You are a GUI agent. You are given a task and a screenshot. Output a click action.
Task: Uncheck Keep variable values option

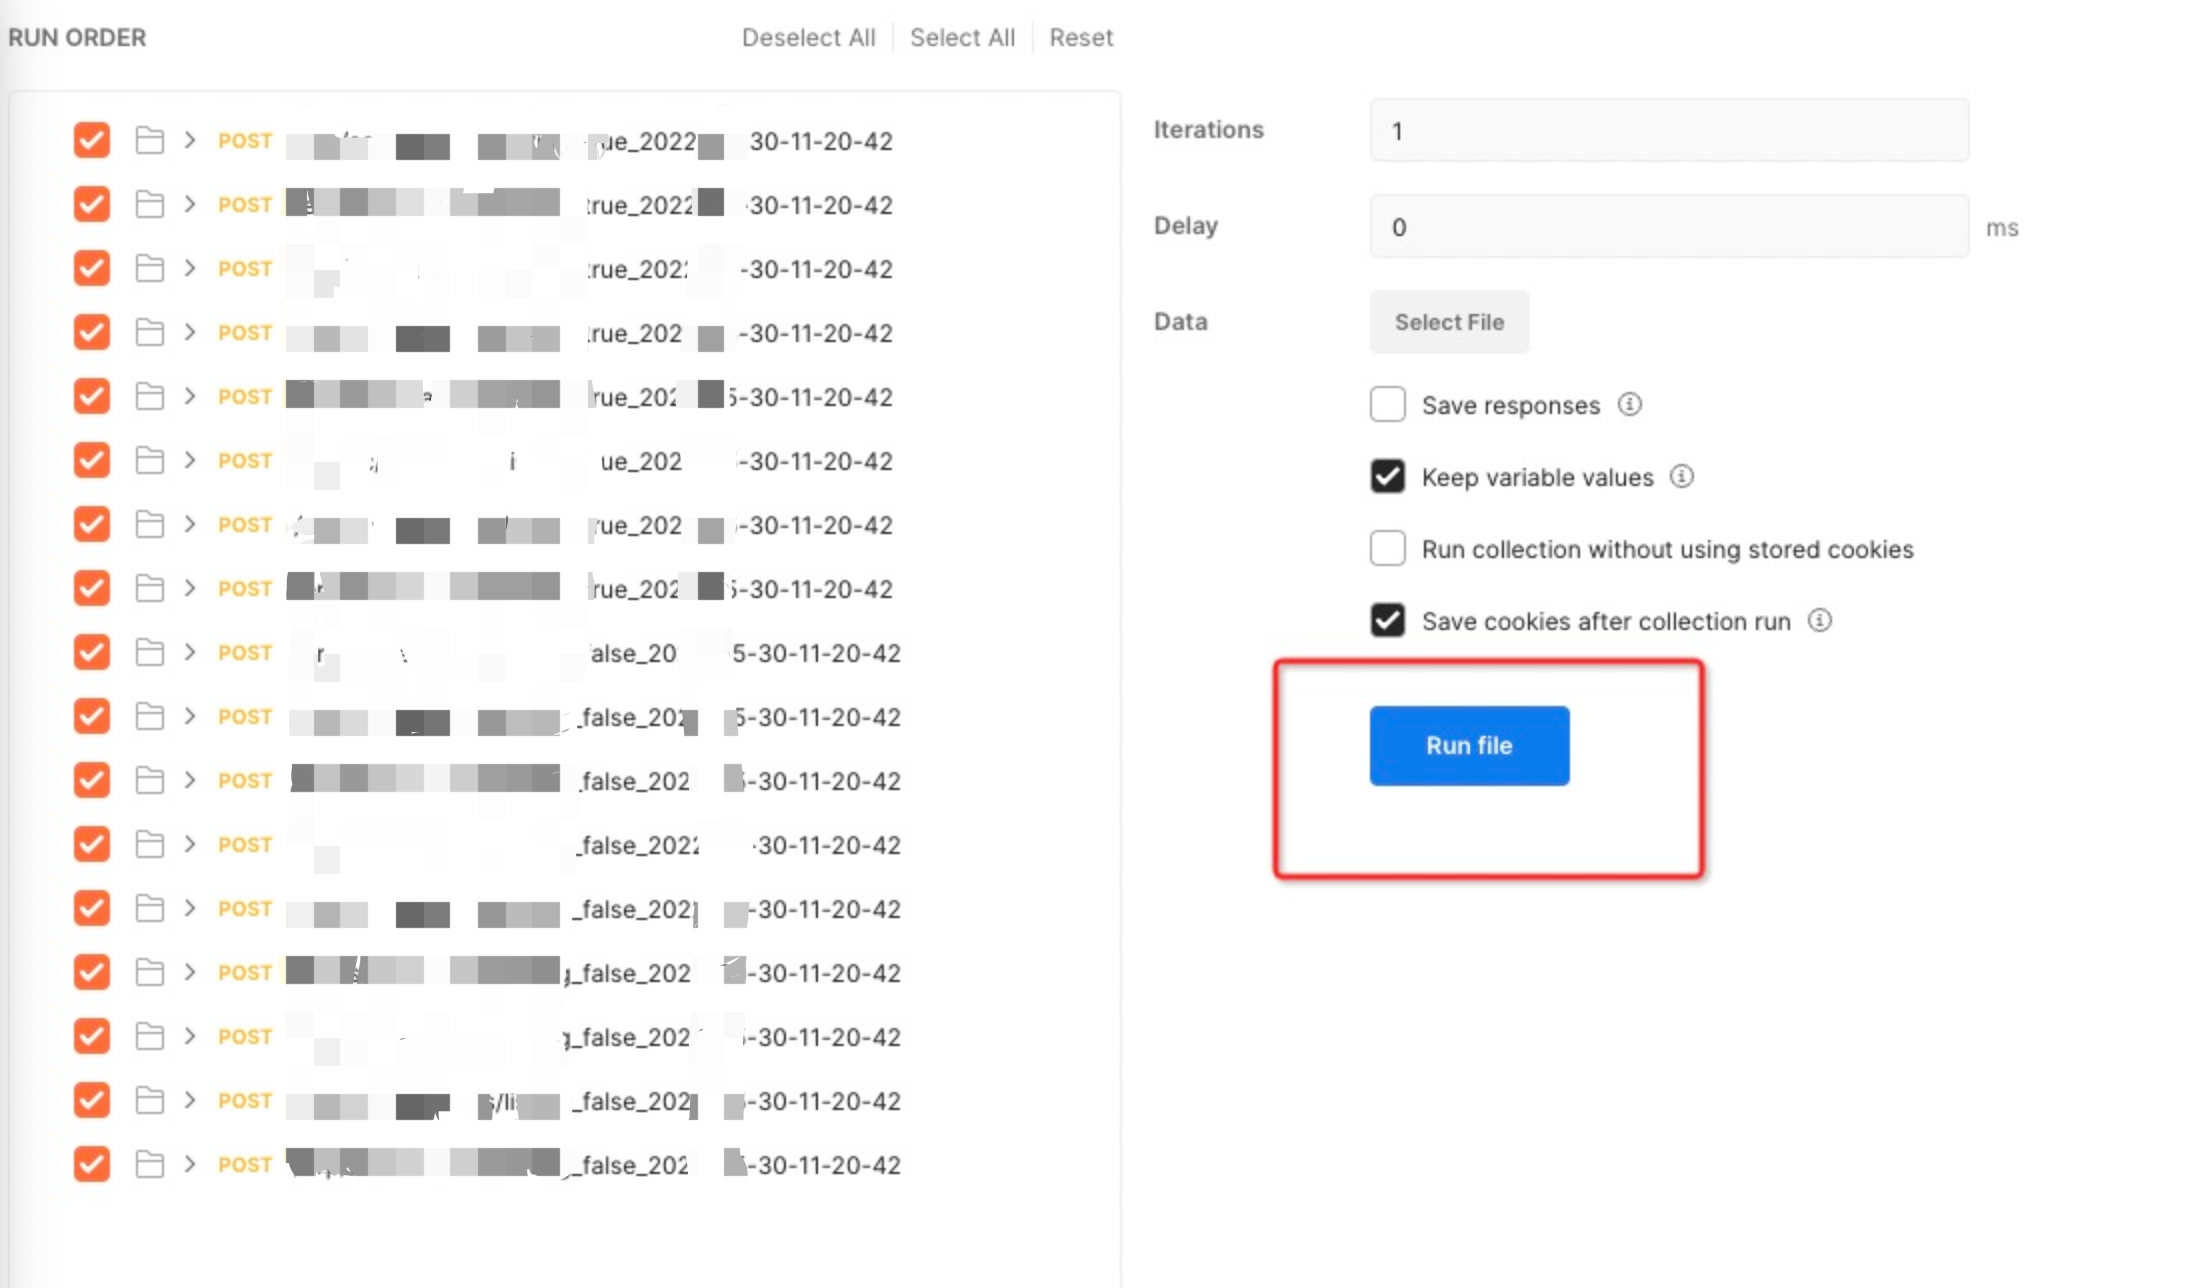[1387, 476]
